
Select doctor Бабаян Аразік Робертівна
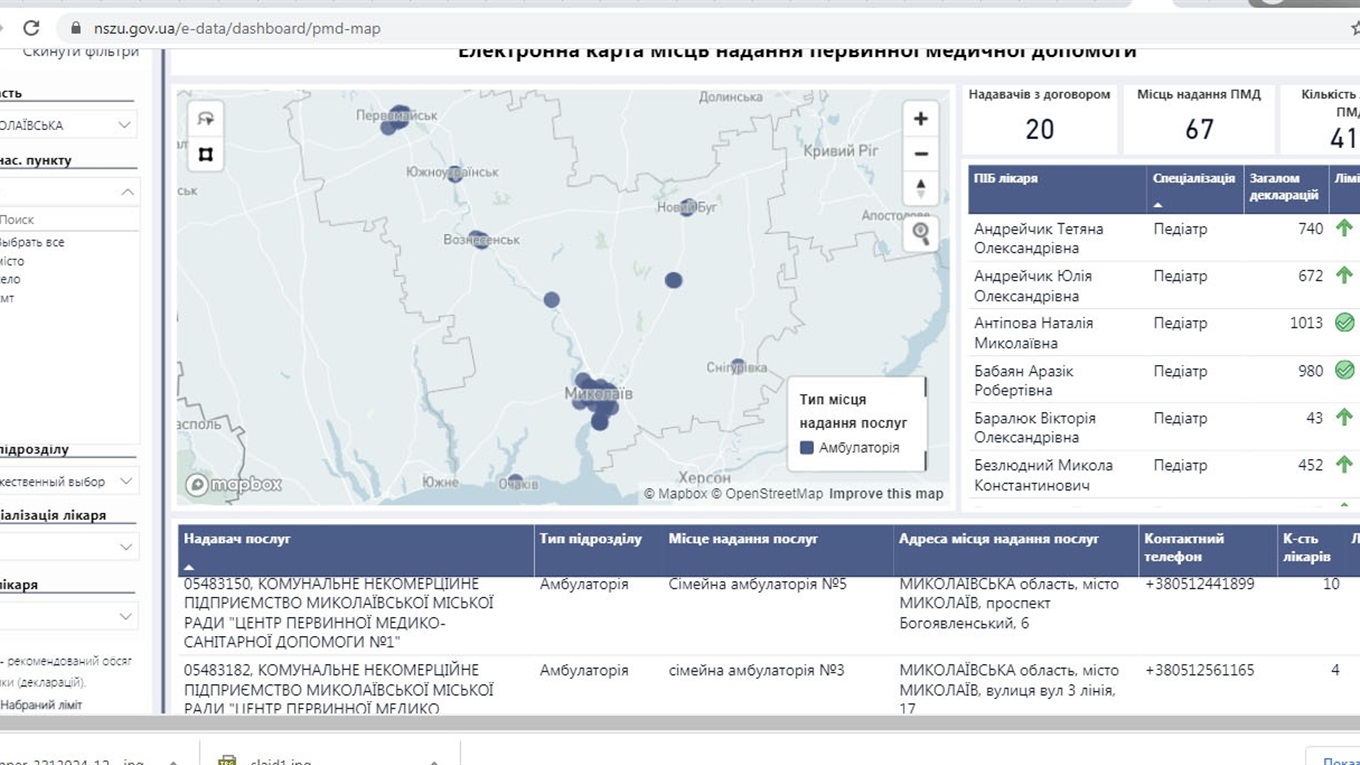pyautogui.click(x=1024, y=381)
